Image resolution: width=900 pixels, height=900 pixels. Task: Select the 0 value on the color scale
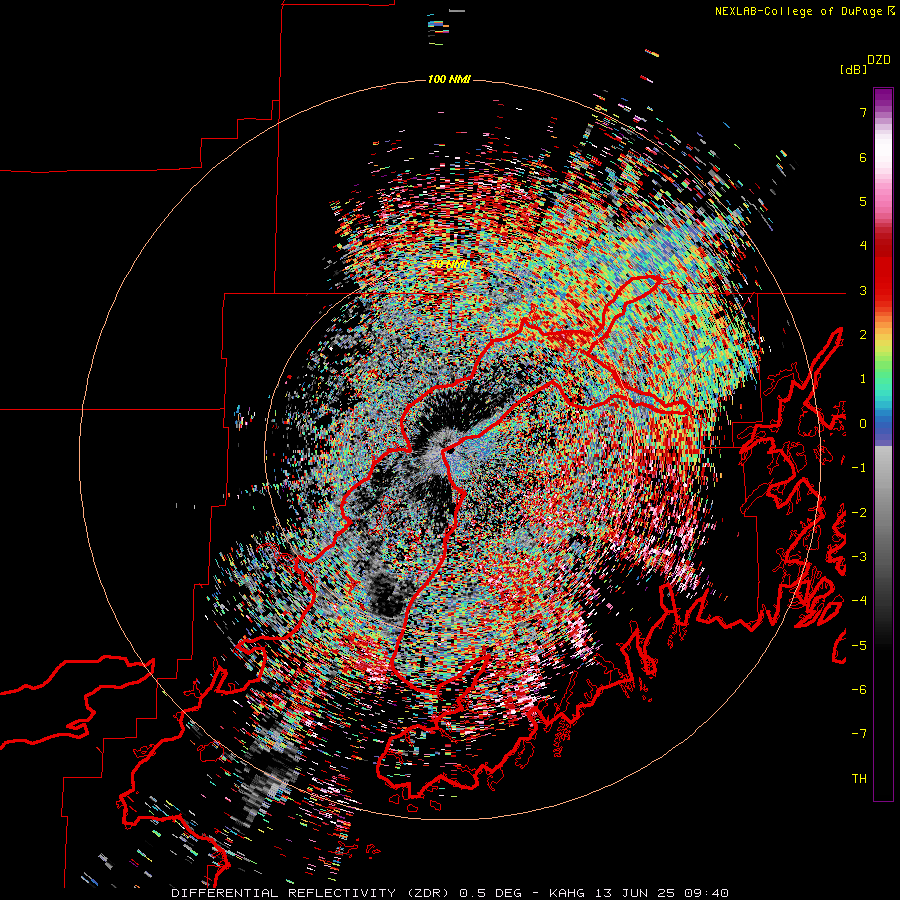[x=863, y=424]
